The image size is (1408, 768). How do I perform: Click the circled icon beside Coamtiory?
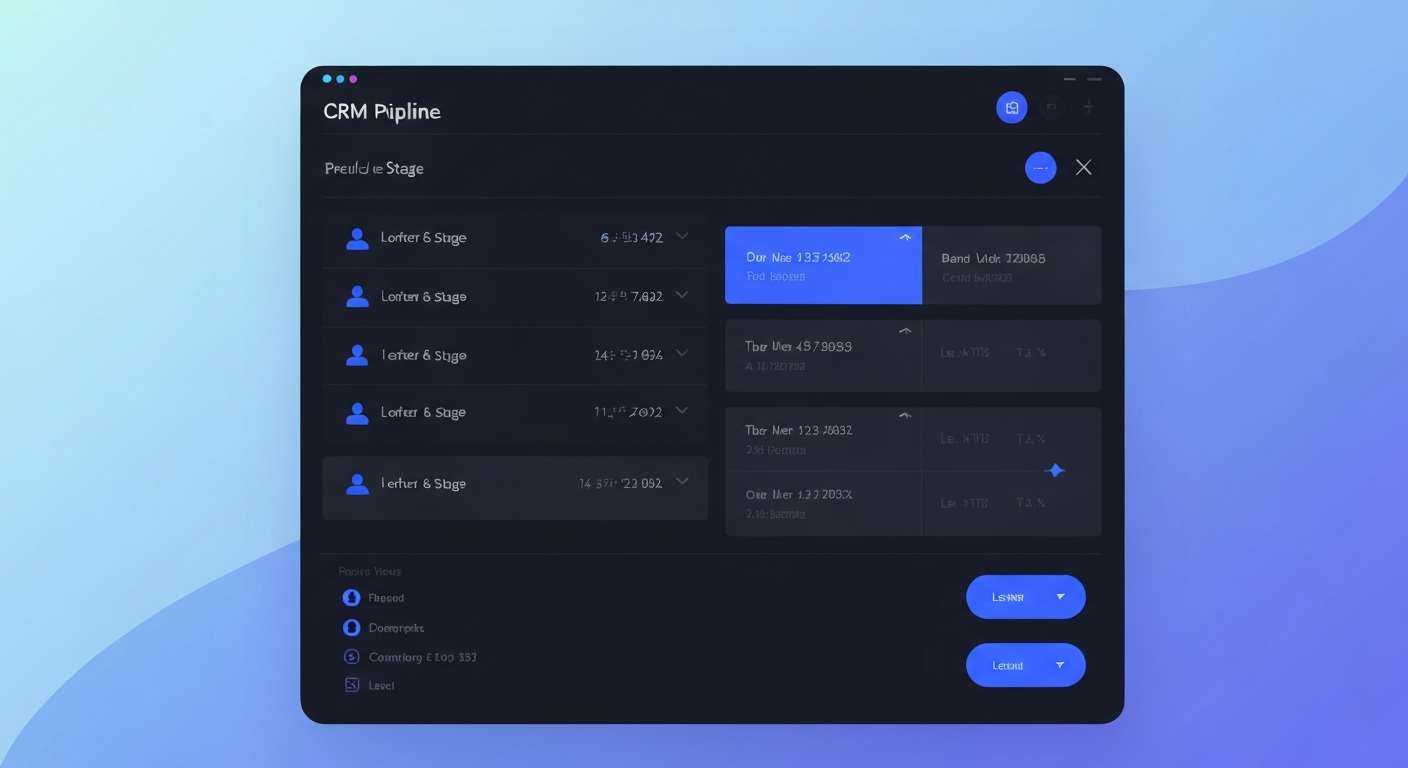tap(351, 657)
